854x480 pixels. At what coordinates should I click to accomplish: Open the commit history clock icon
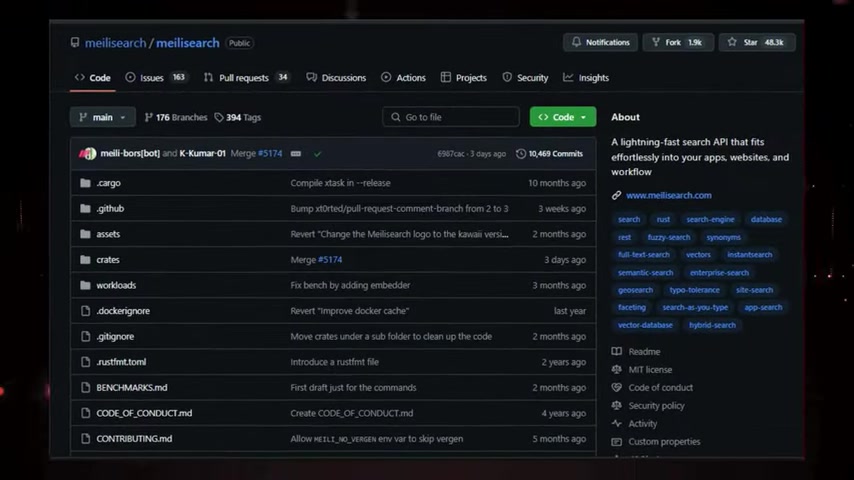521,154
